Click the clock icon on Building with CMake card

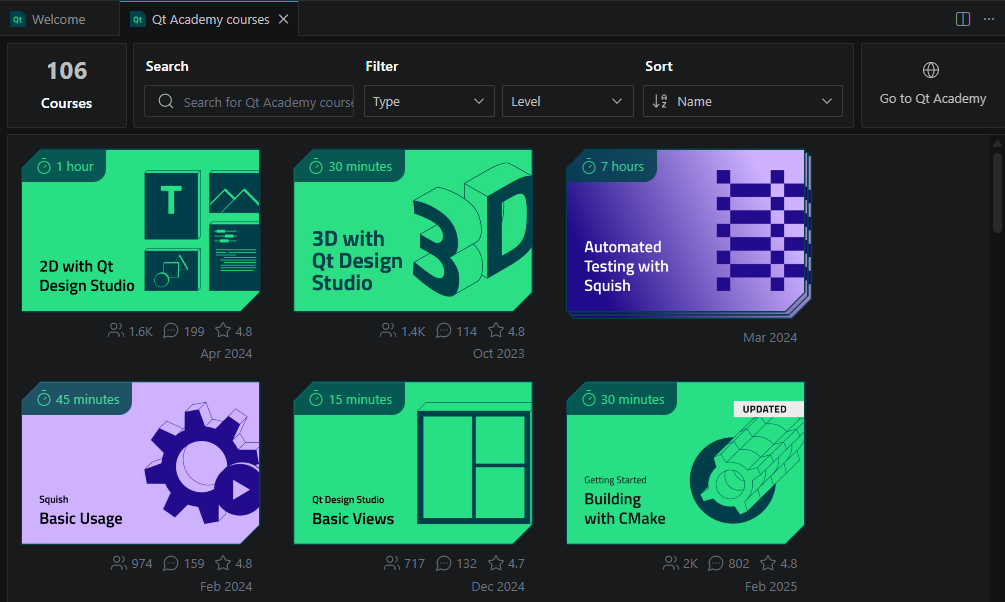click(x=588, y=399)
